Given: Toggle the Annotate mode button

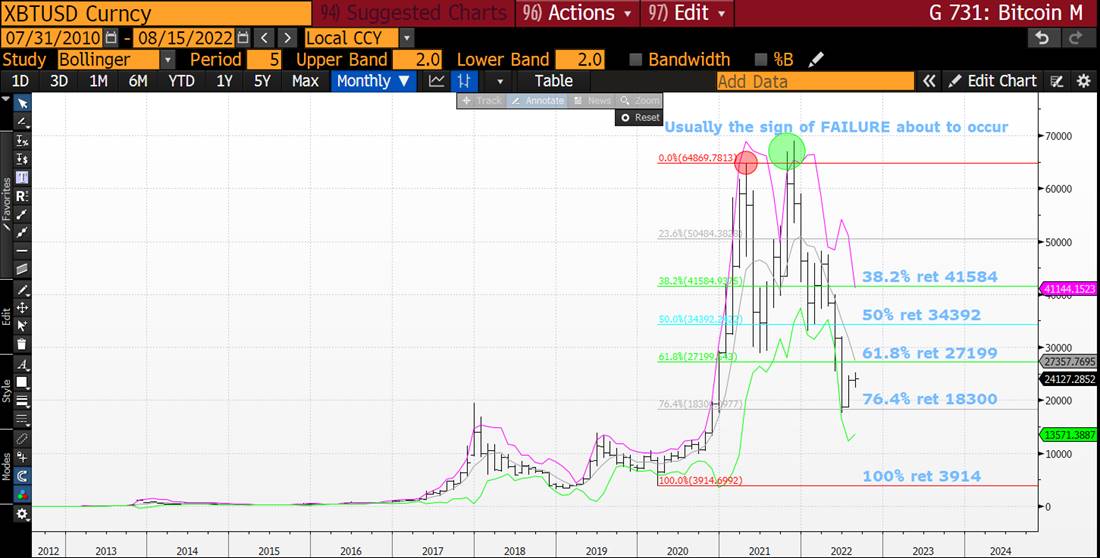Looking at the screenshot, I should click(x=537, y=101).
